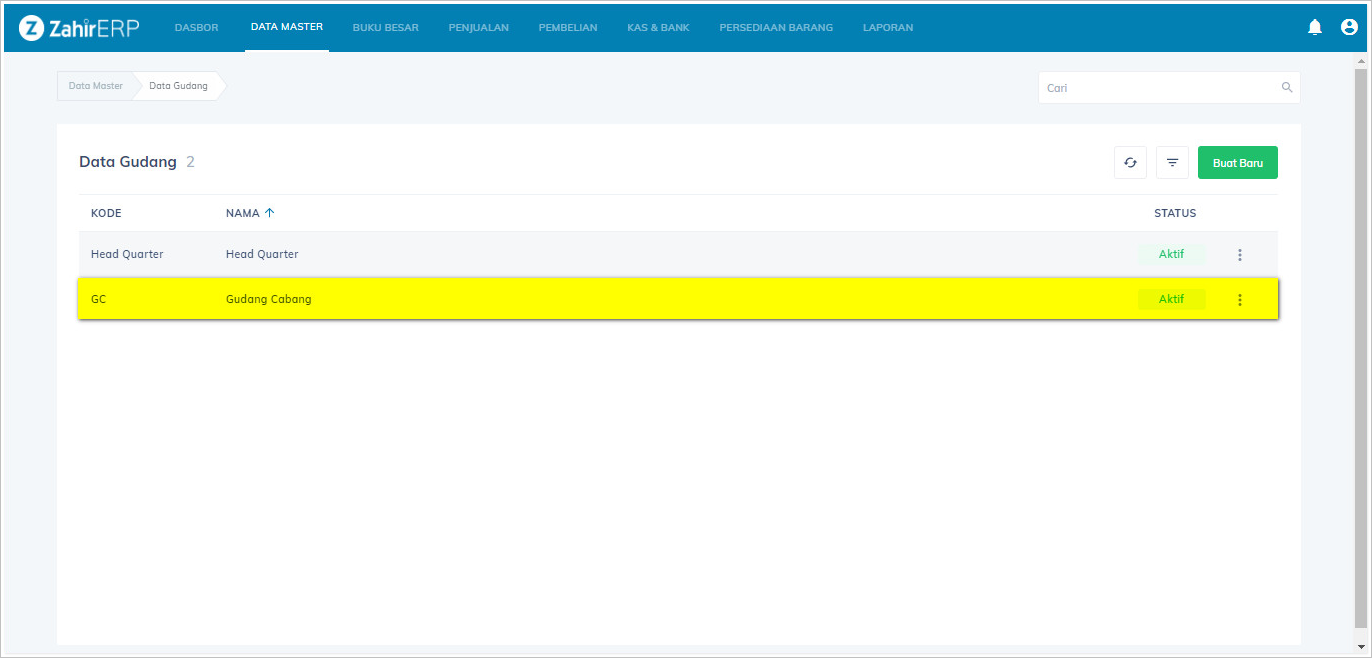This screenshot has height=658, width=1372.
Task: Click the search magnifier icon
Action: (x=1287, y=88)
